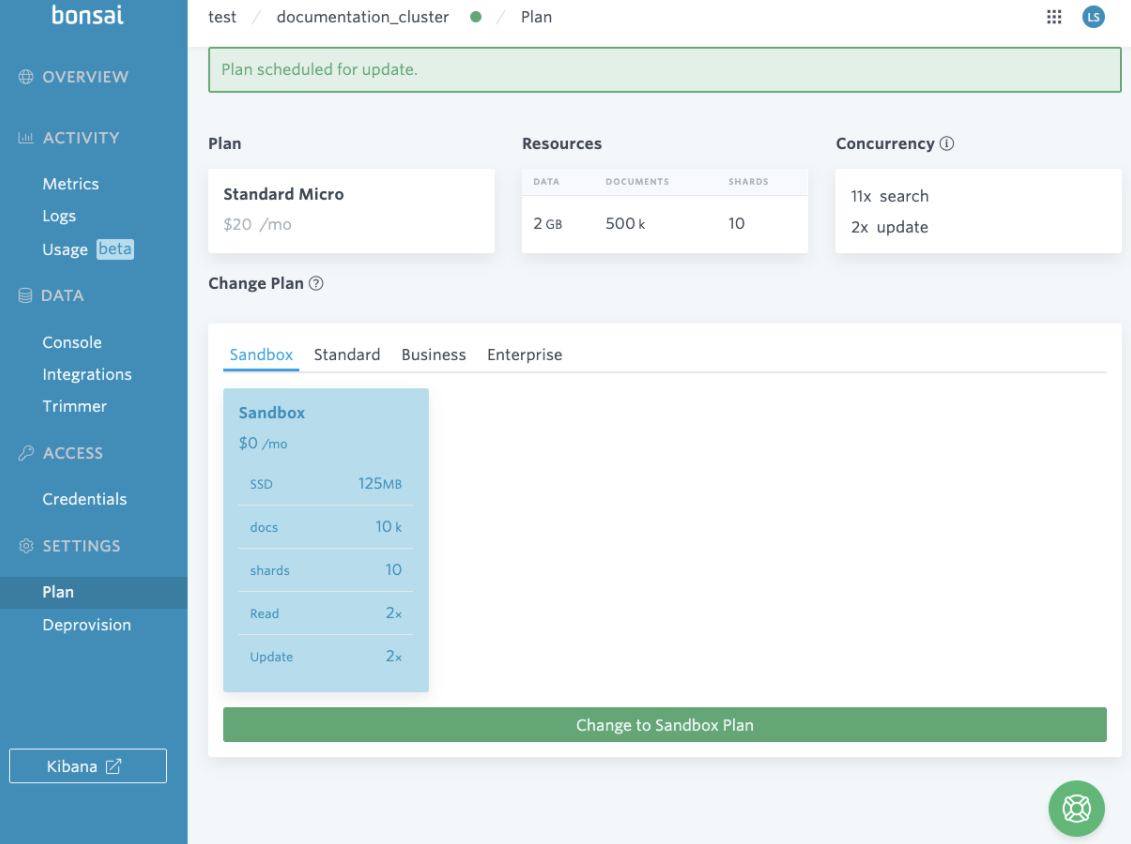
Task: Select the Sandbox plan card
Action: pos(325,539)
